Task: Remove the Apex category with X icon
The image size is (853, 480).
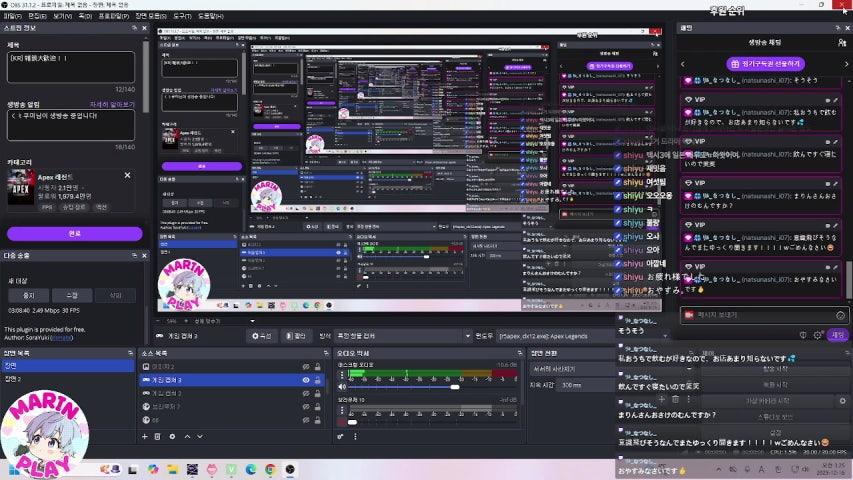Action: (x=127, y=175)
